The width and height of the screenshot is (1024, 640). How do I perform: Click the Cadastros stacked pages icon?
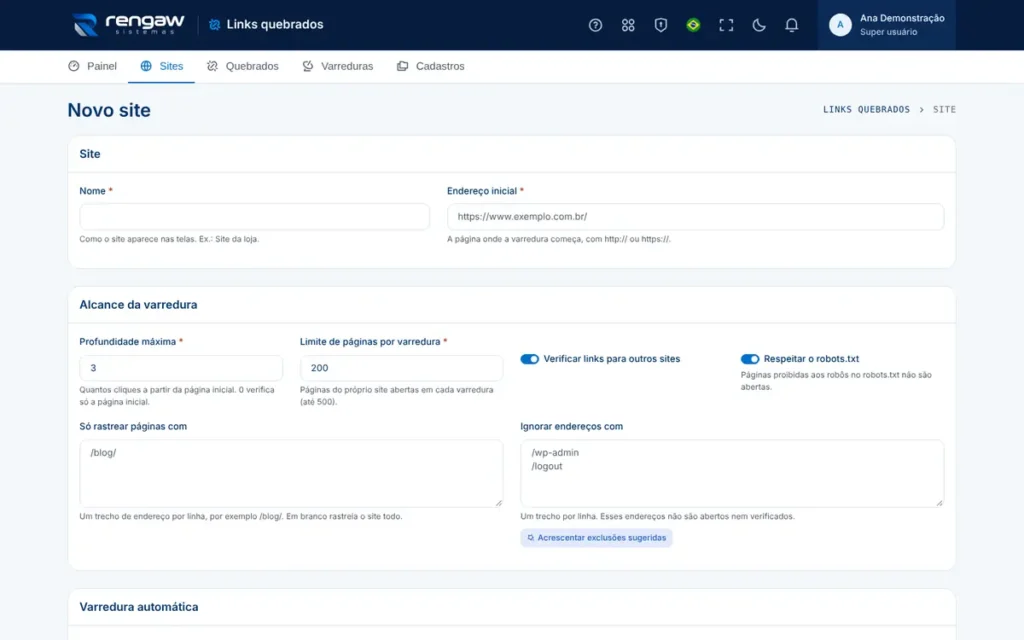point(402,66)
